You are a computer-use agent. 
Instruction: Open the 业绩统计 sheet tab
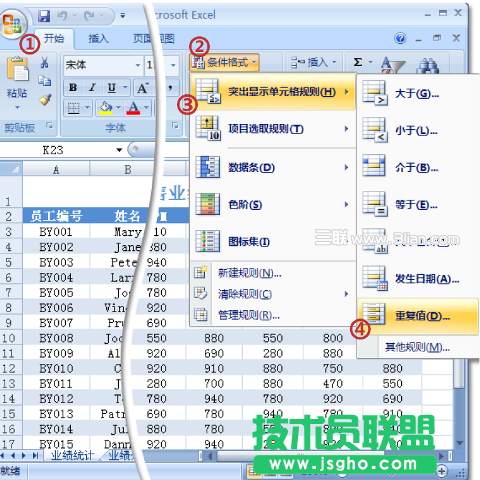(72, 455)
